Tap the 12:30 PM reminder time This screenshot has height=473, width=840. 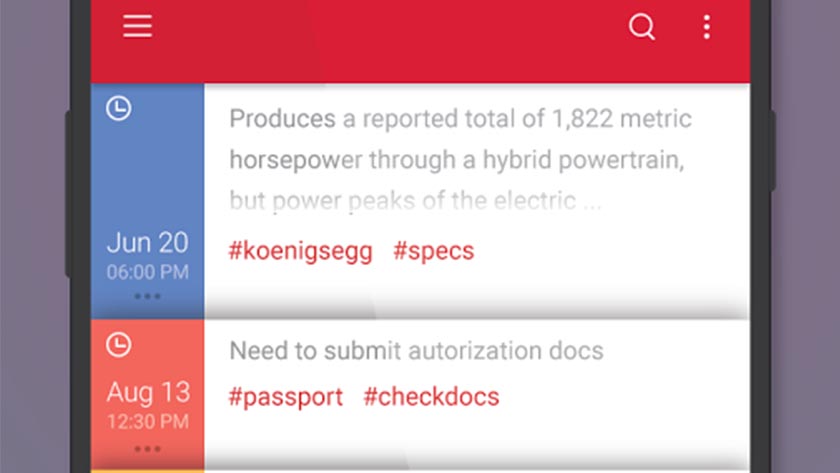(147, 419)
